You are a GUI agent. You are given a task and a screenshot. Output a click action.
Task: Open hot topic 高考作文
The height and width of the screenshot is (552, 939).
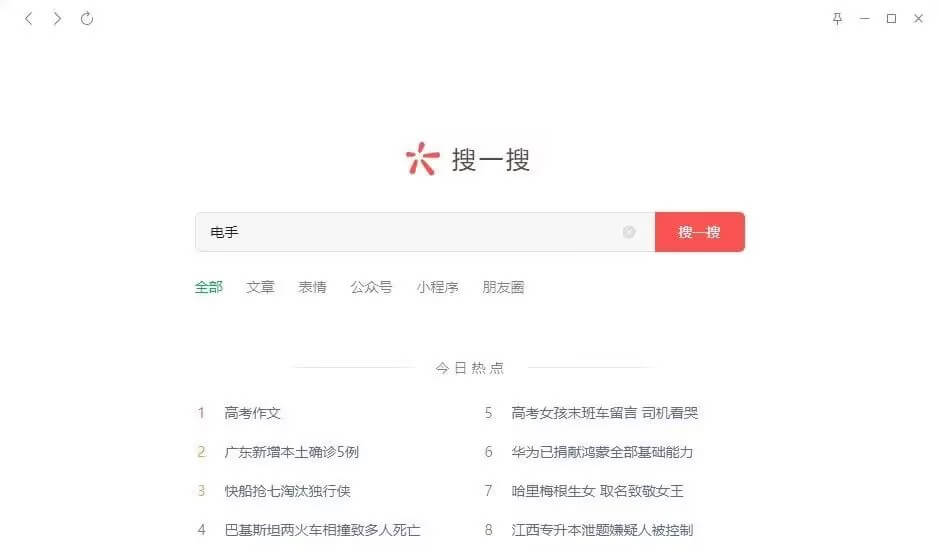coord(252,413)
